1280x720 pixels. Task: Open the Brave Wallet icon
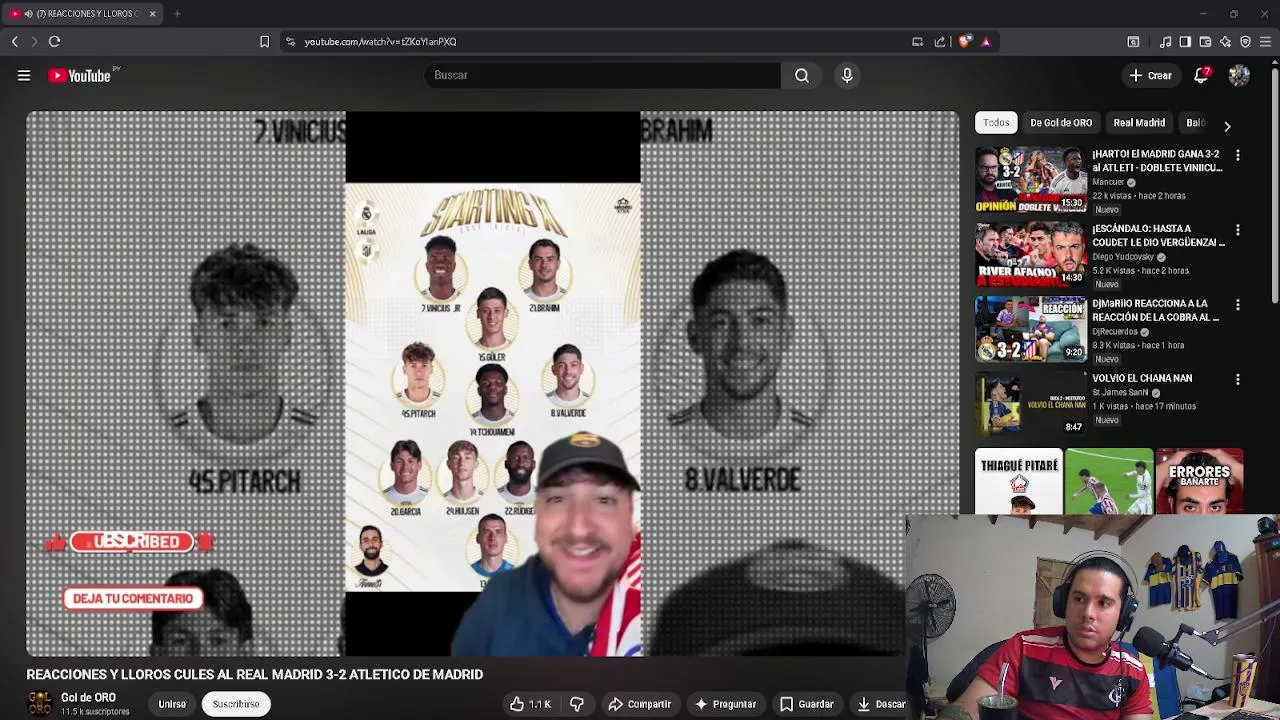[1205, 41]
